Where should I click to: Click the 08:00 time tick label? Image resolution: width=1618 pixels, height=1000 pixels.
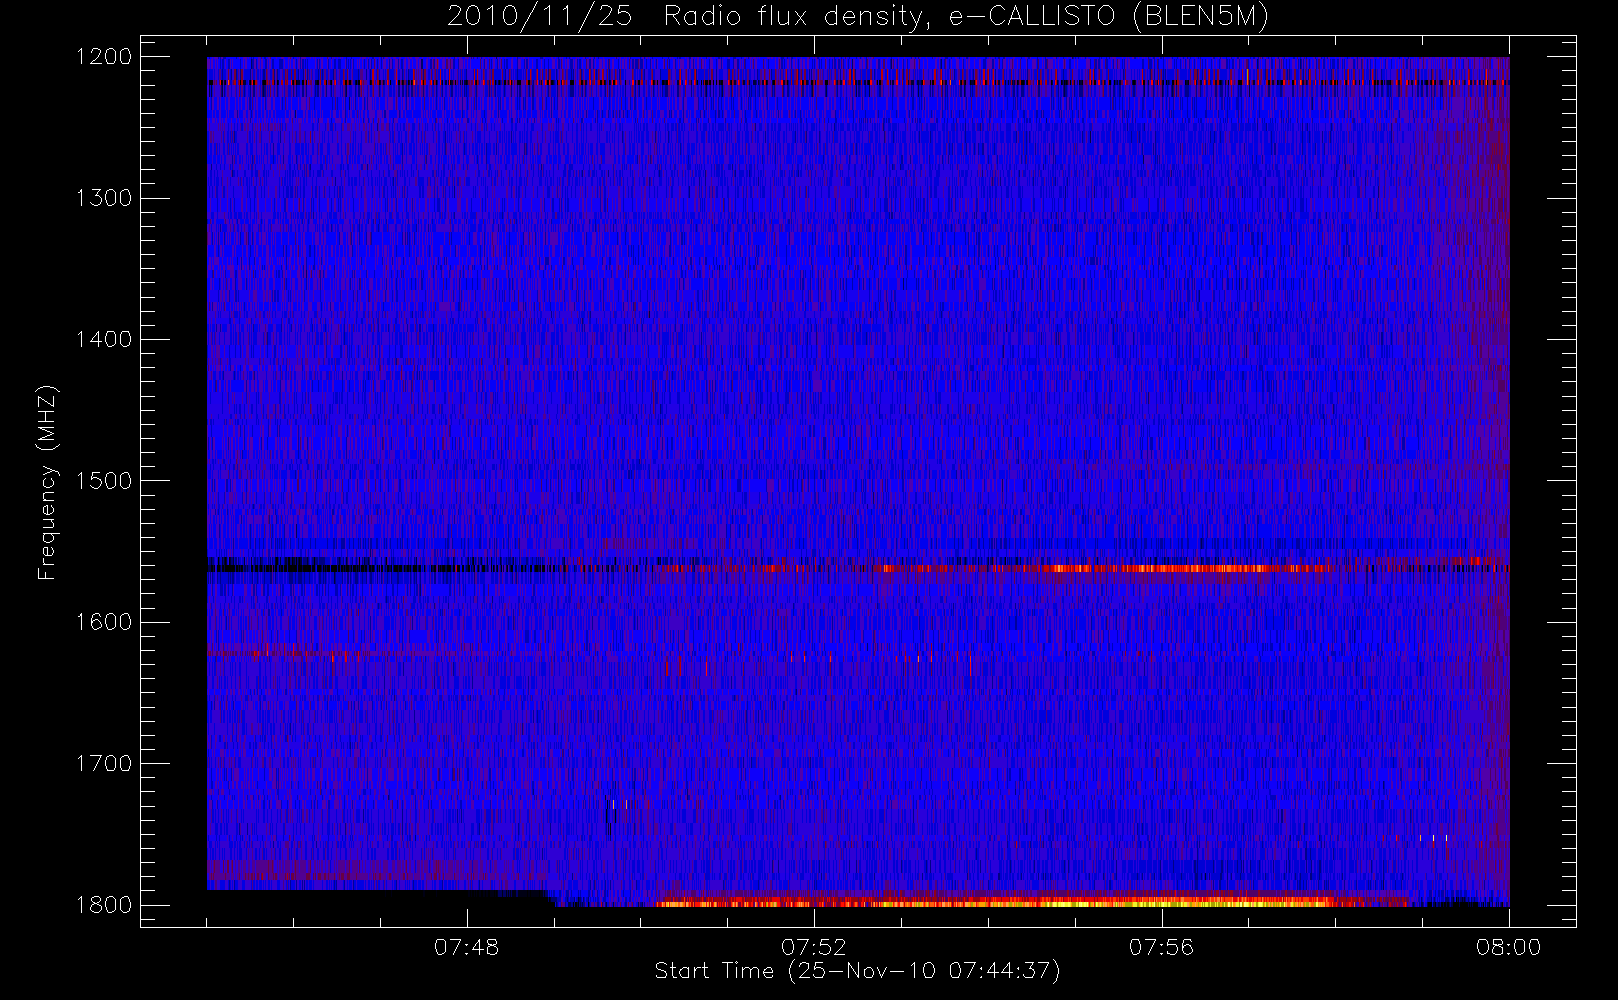(1508, 947)
